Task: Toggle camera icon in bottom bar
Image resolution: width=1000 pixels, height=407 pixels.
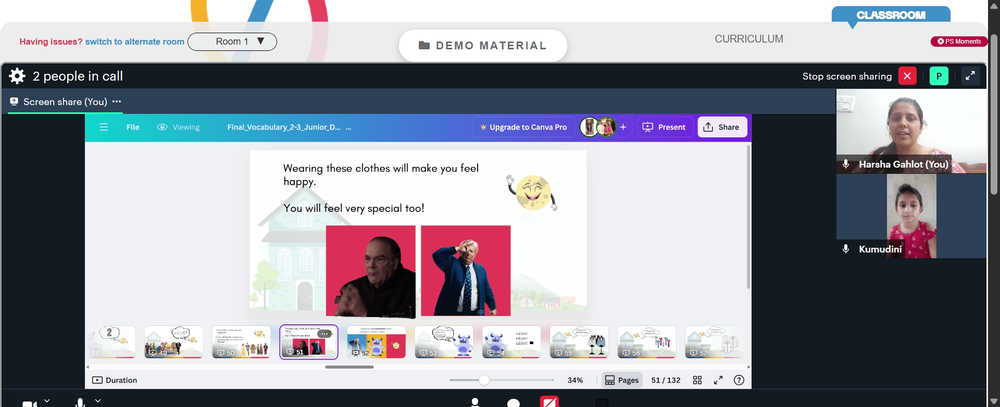Action: [29, 404]
